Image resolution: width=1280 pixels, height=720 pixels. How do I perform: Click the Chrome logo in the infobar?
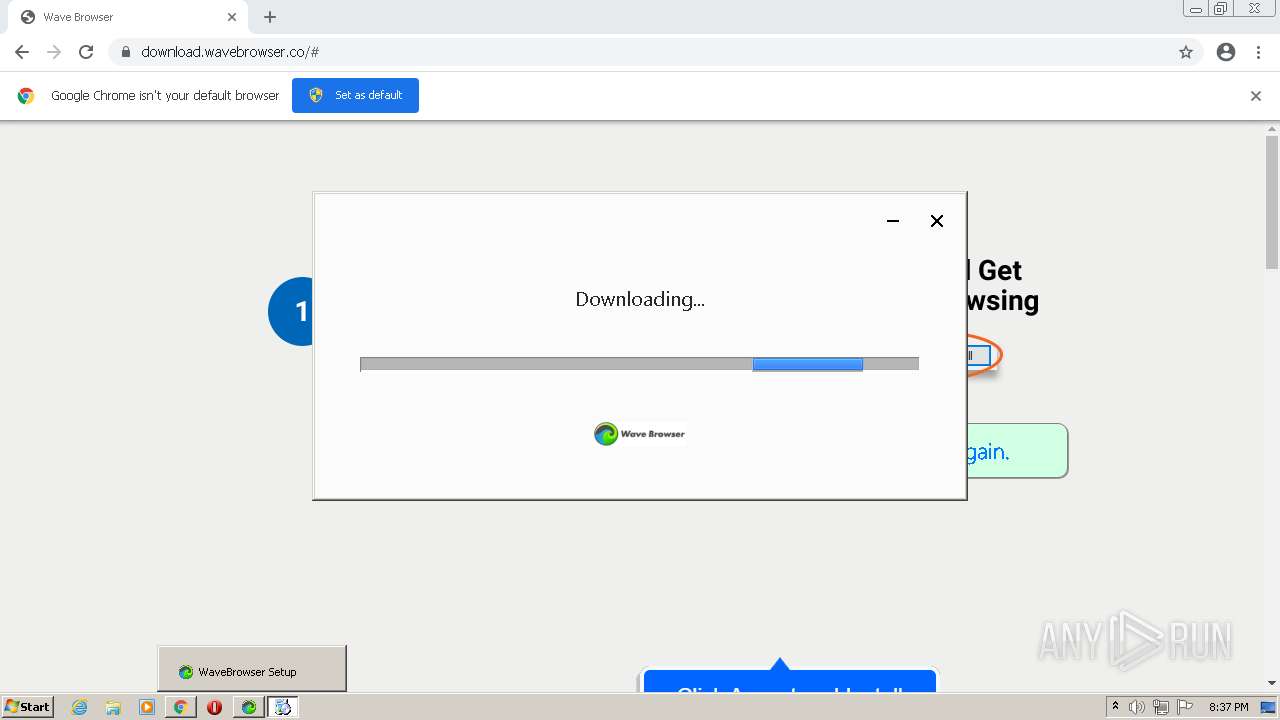click(x=26, y=96)
